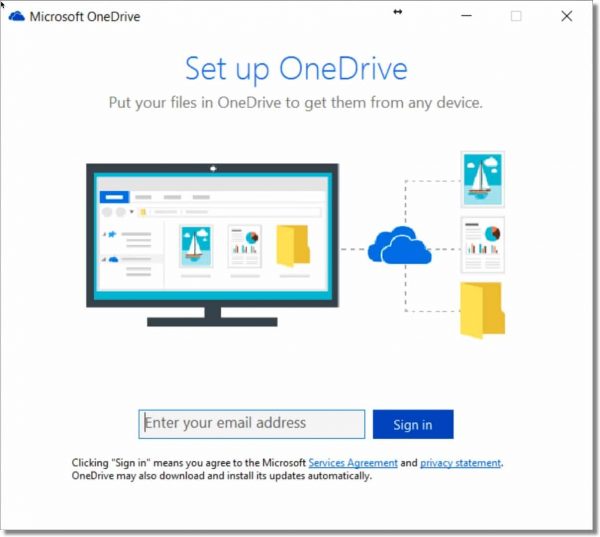
Task: Click the "Microsoft OneDrive" title text
Action: (85, 16)
